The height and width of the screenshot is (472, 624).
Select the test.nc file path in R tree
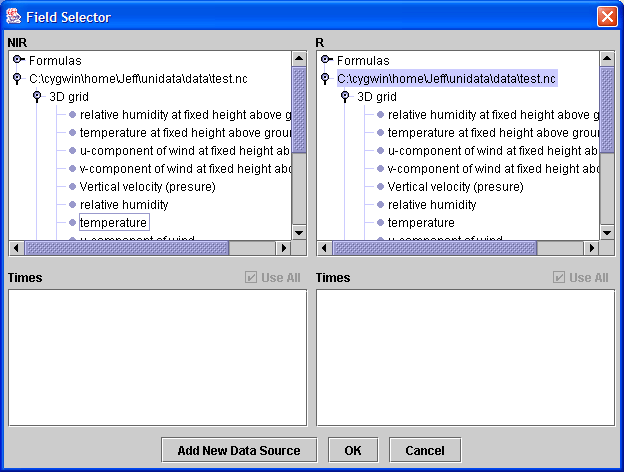446,78
